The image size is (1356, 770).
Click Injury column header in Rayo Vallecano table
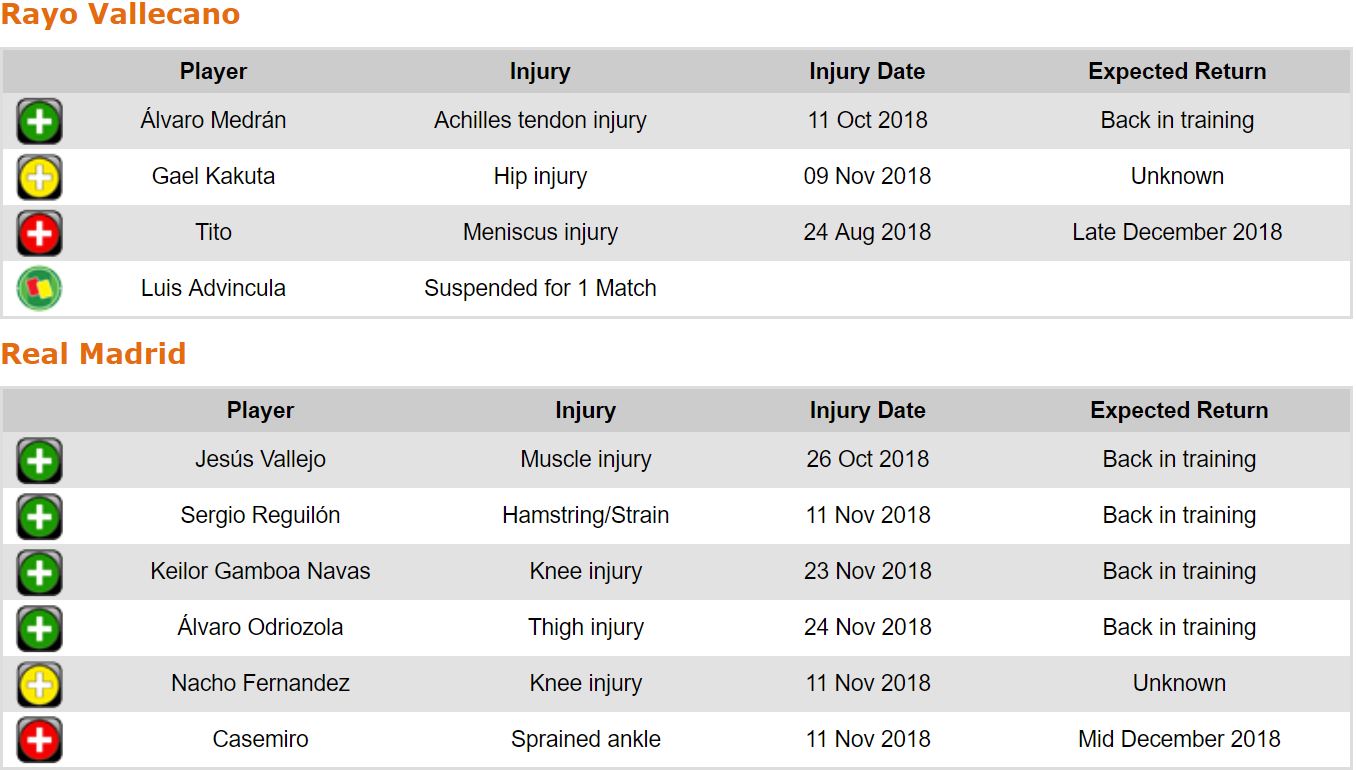[540, 72]
